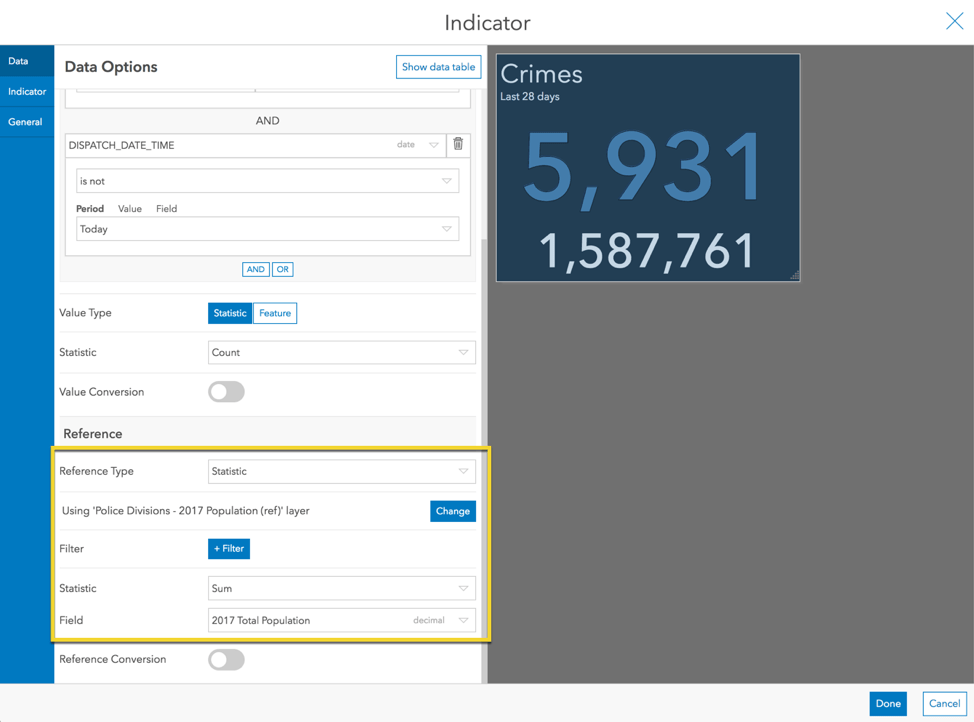The height and width of the screenshot is (722, 974).
Task: Click the resize handle on Crimes indicator
Action: [794, 275]
